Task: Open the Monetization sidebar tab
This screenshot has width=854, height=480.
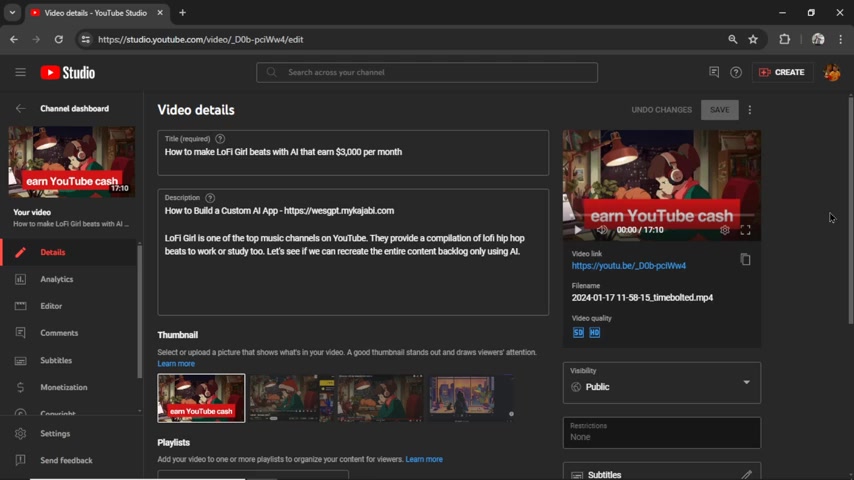Action: pos(69,387)
